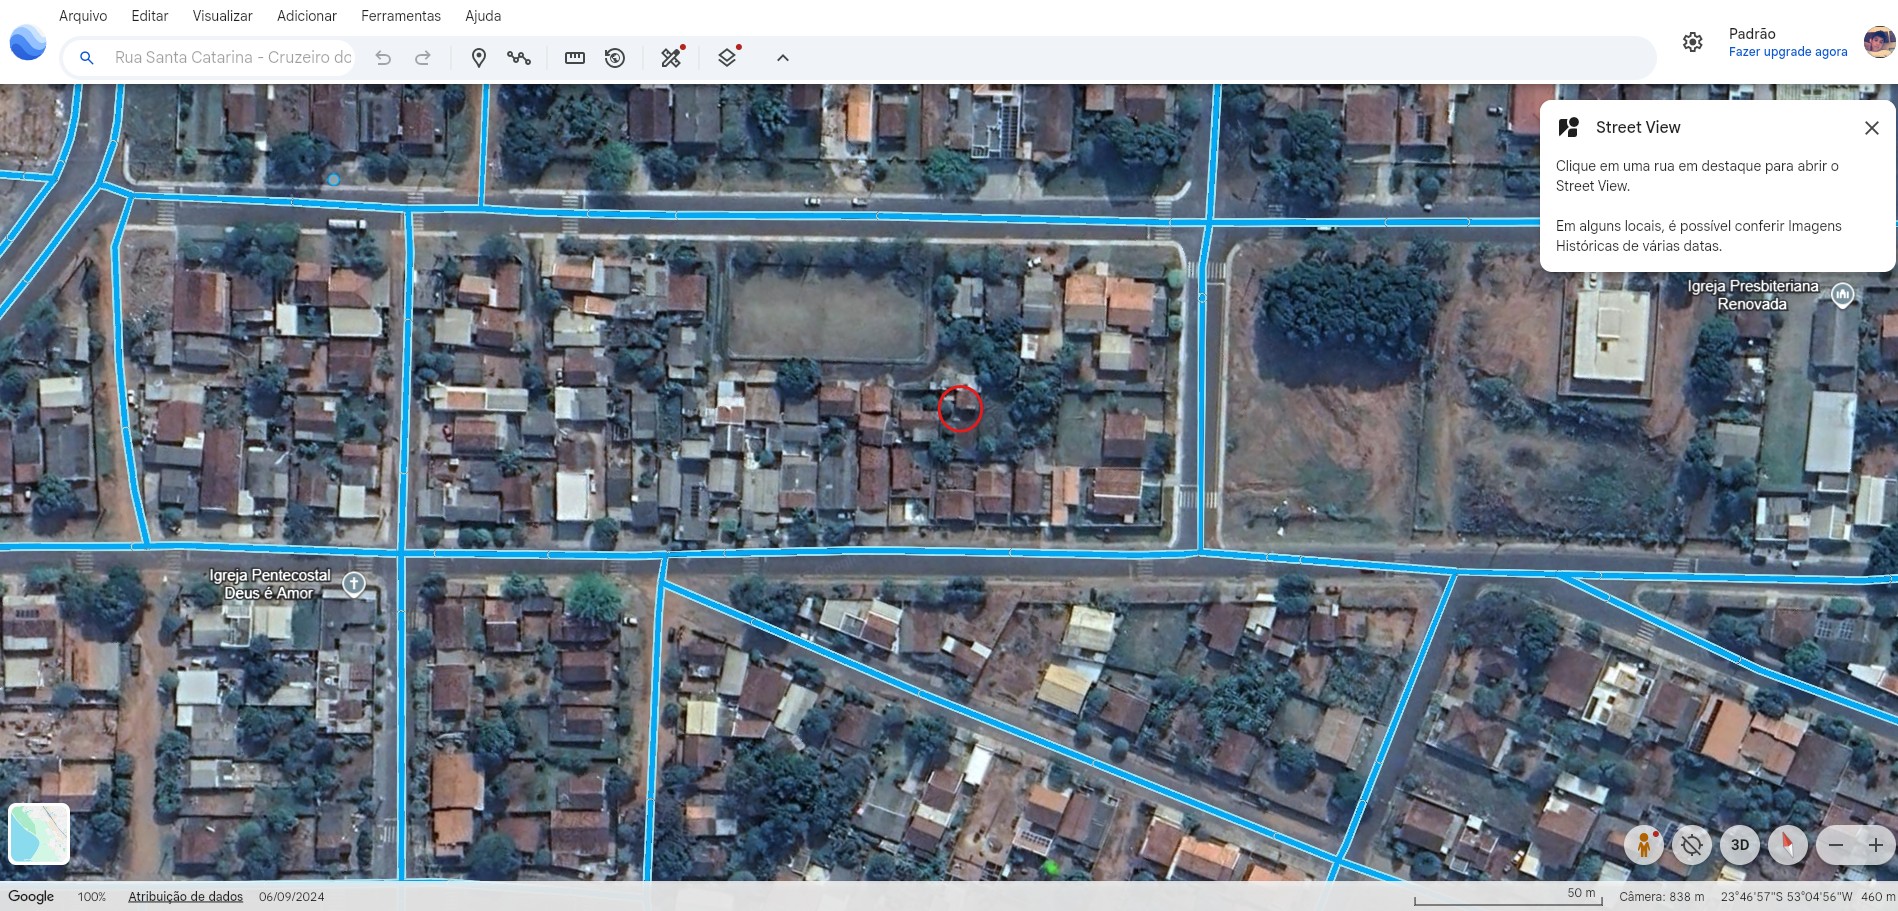Click the Street View panel icon
This screenshot has width=1898, height=911.
(1569, 127)
